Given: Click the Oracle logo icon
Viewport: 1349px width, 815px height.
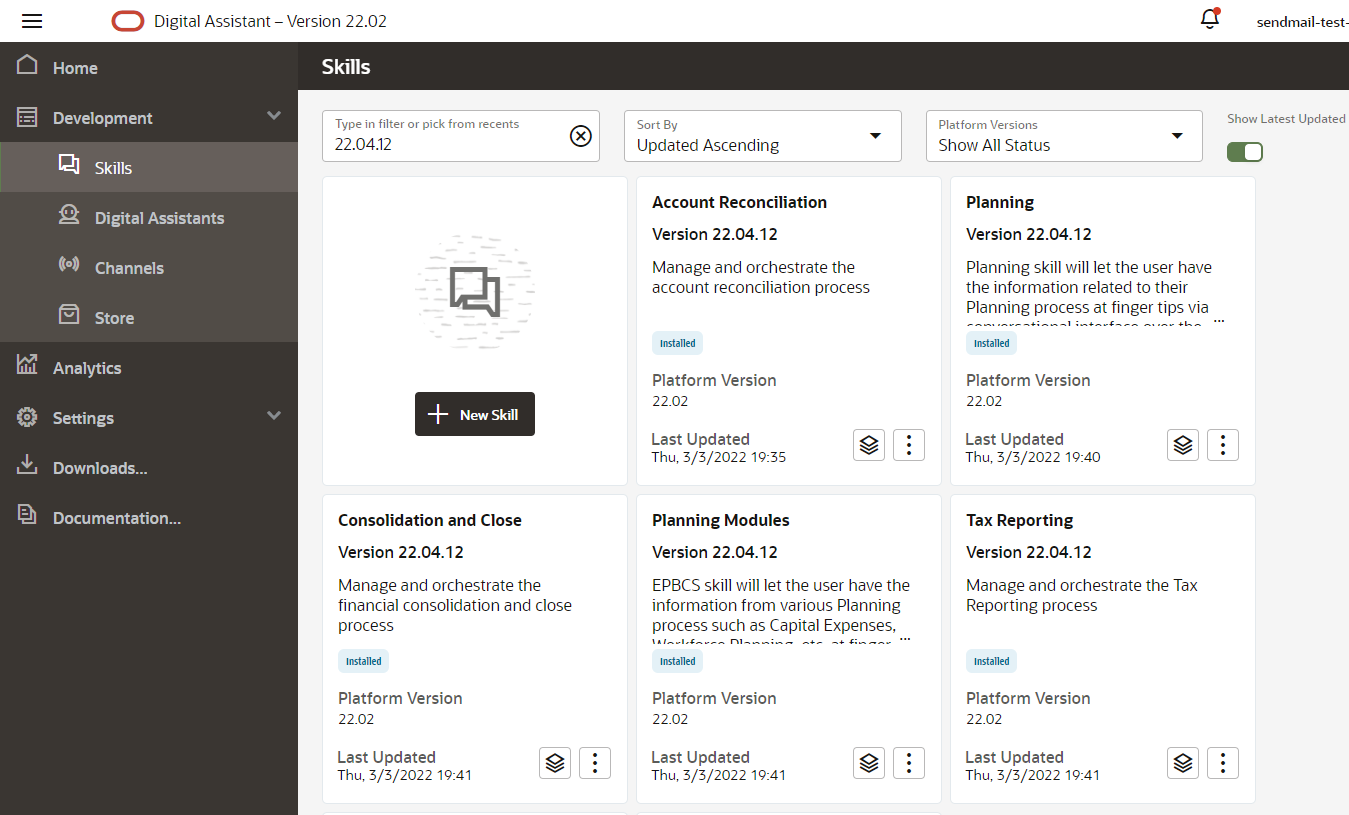Looking at the screenshot, I should coord(128,21).
